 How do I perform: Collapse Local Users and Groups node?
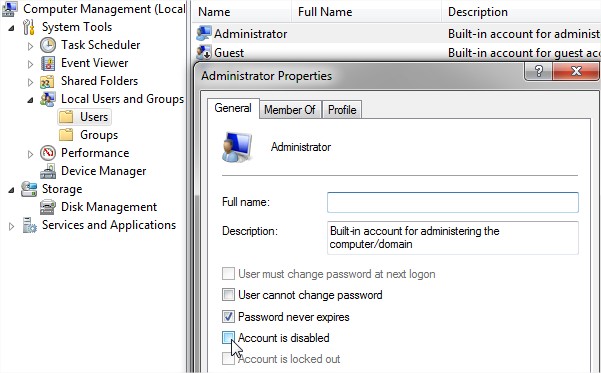pos(30,100)
